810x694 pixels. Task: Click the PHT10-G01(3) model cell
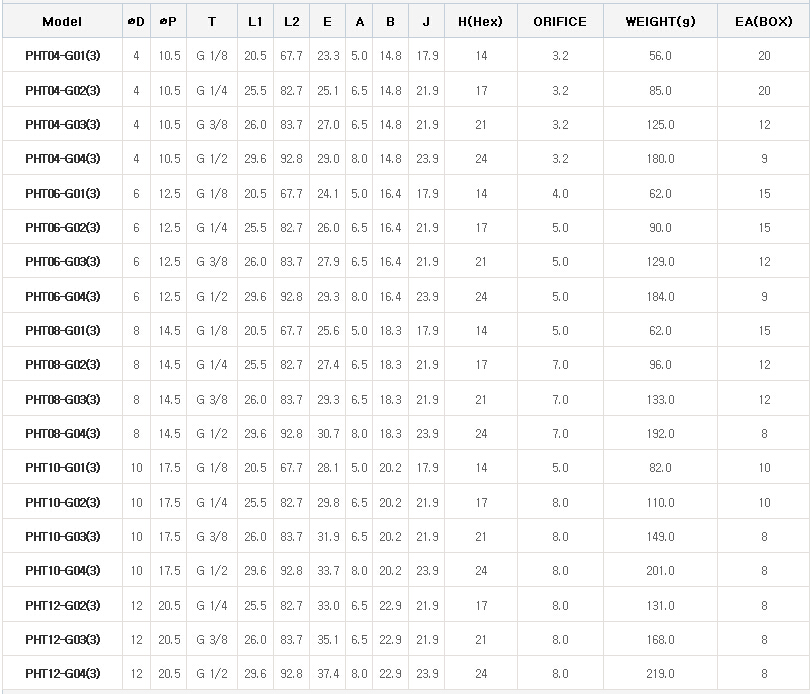click(x=62, y=468)
